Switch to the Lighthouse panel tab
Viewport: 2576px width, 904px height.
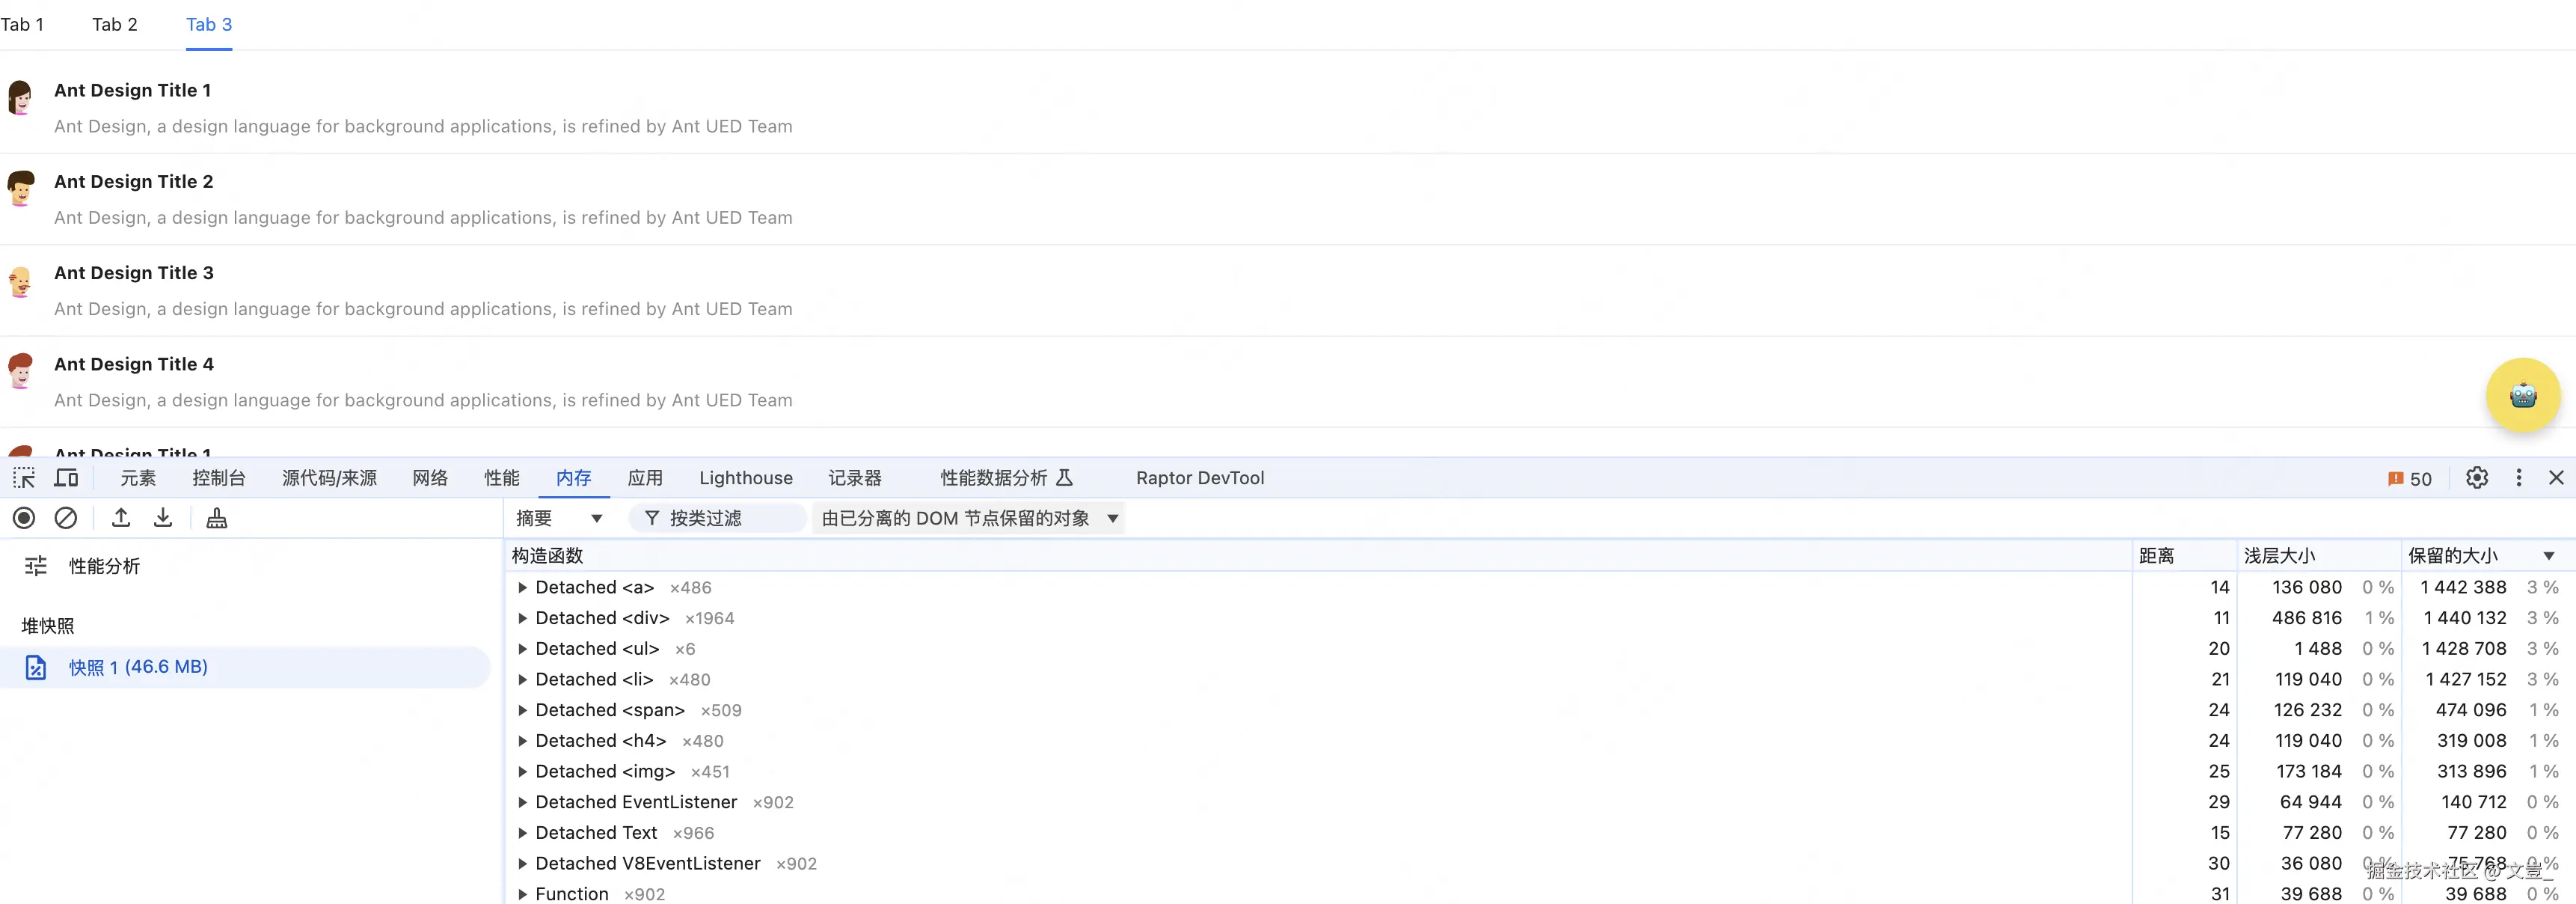[745, 478]
